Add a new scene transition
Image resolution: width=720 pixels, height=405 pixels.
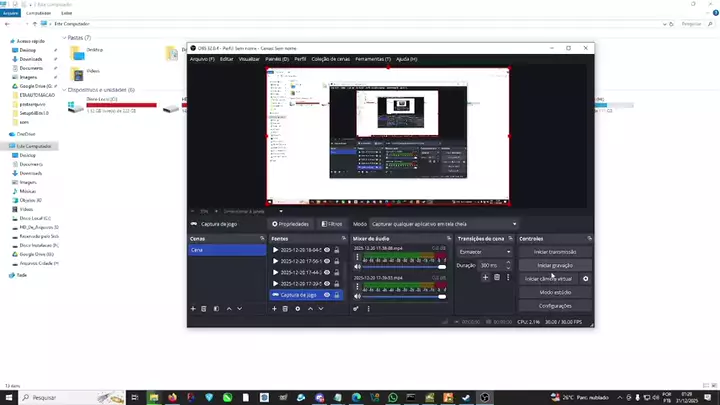click(485, 277)
